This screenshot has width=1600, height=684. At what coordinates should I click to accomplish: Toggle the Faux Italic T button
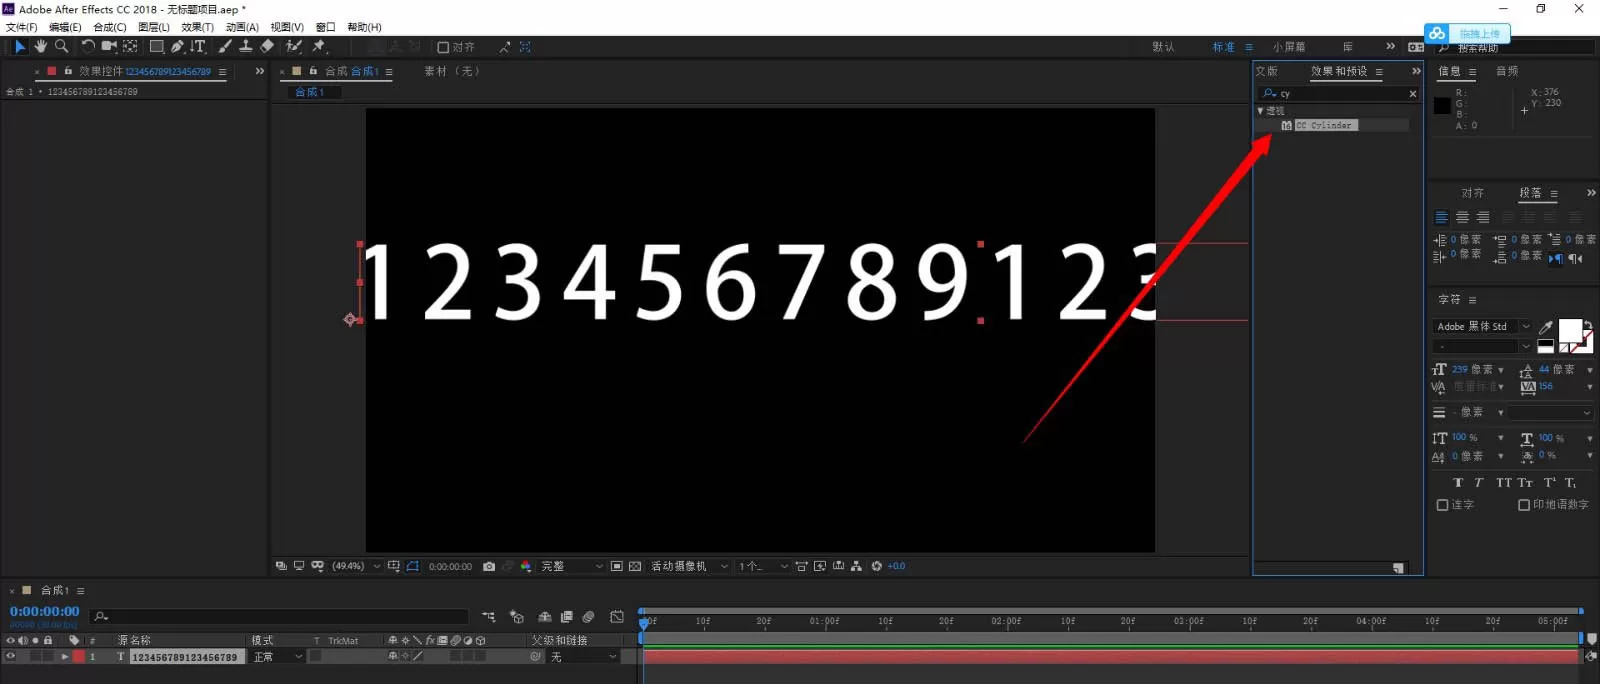[x=1479, y=482]
